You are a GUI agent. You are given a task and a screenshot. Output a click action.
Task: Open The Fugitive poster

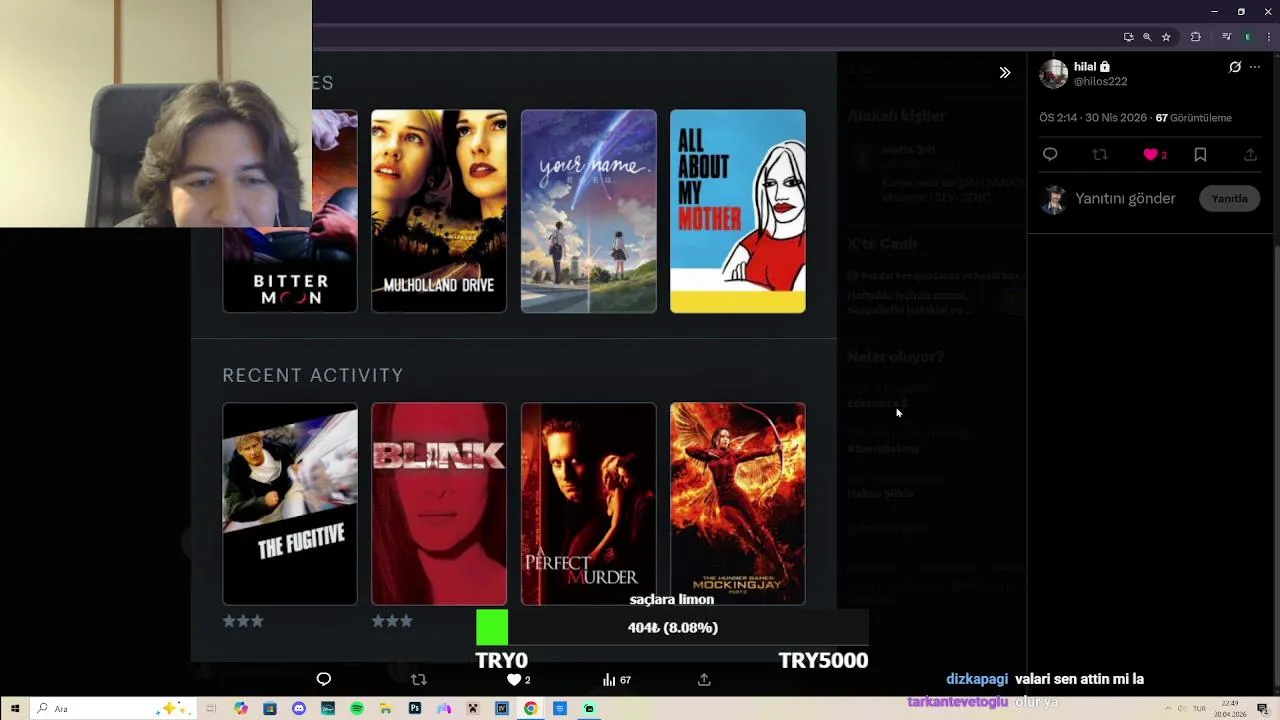pyautogui.click(x=290, y=504)
